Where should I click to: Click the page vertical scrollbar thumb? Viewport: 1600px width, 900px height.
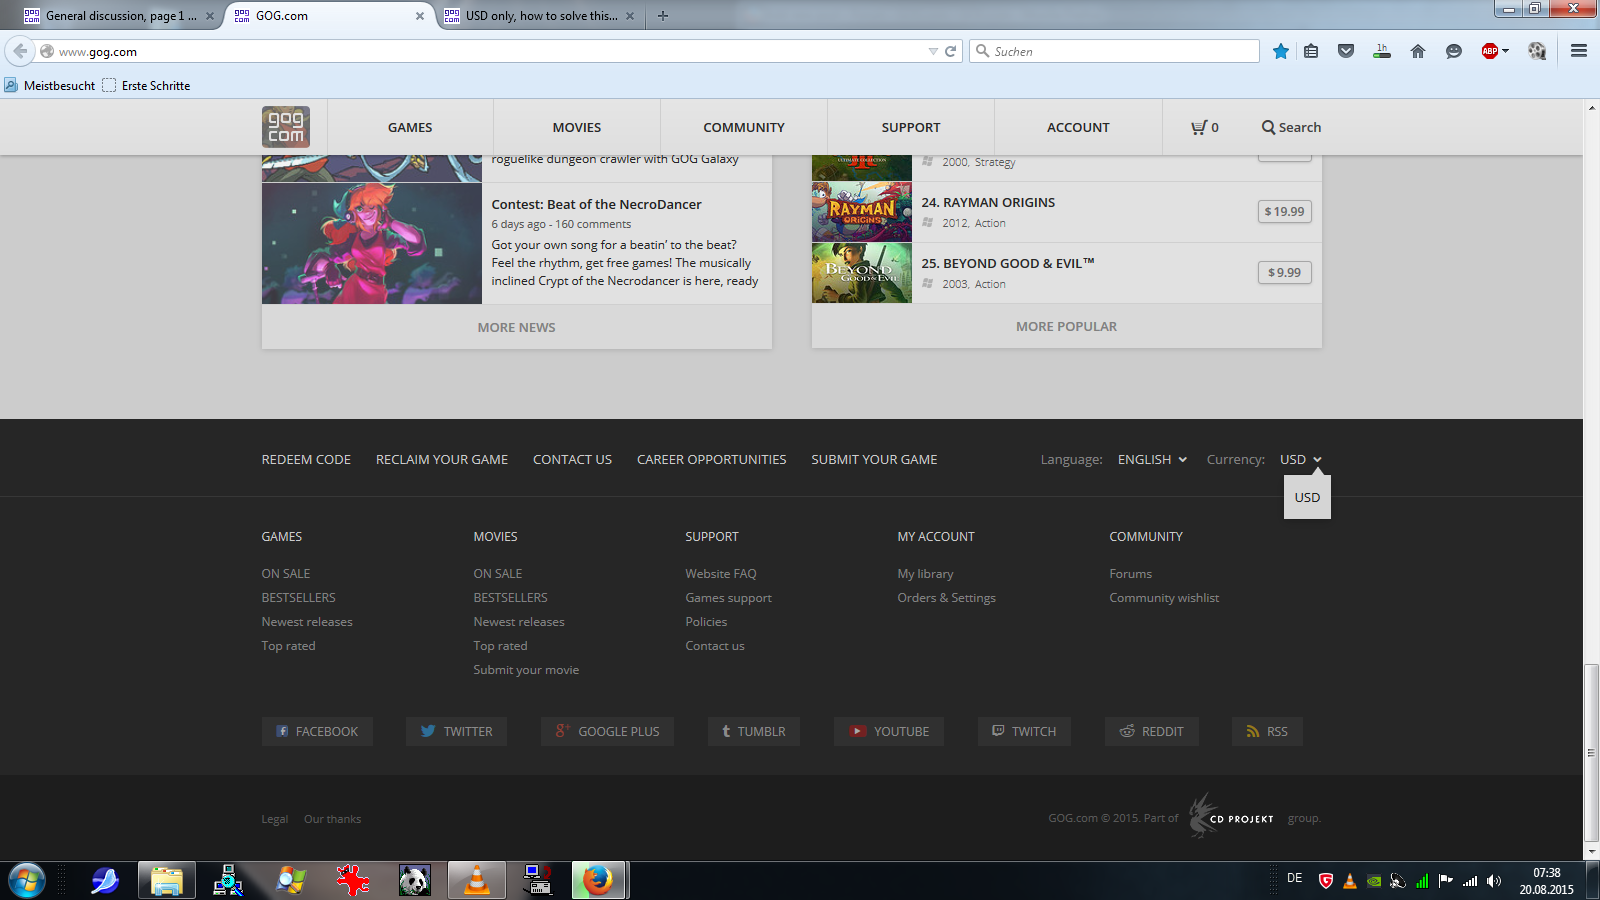(x=1591, y=752)
